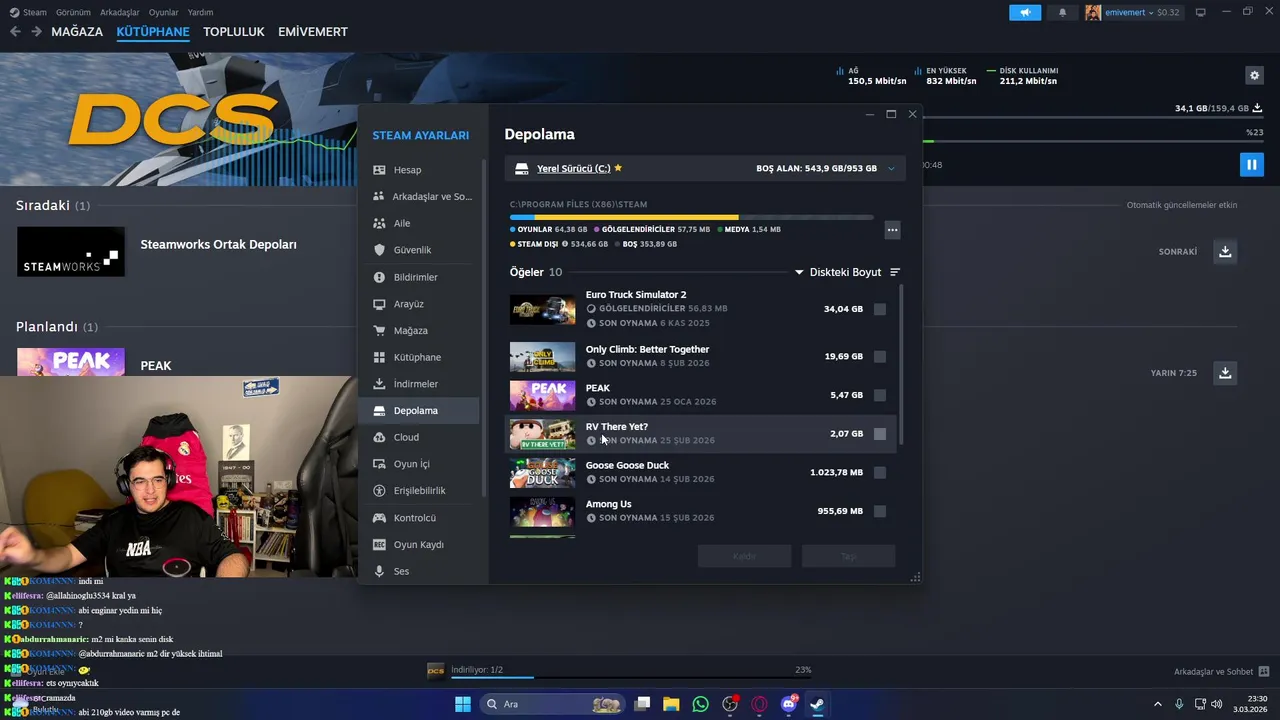Screen dimensions: 1280x720
Task: Click Steamworks Ortak Depoları queue thumbnail
Action: point(71,252)
